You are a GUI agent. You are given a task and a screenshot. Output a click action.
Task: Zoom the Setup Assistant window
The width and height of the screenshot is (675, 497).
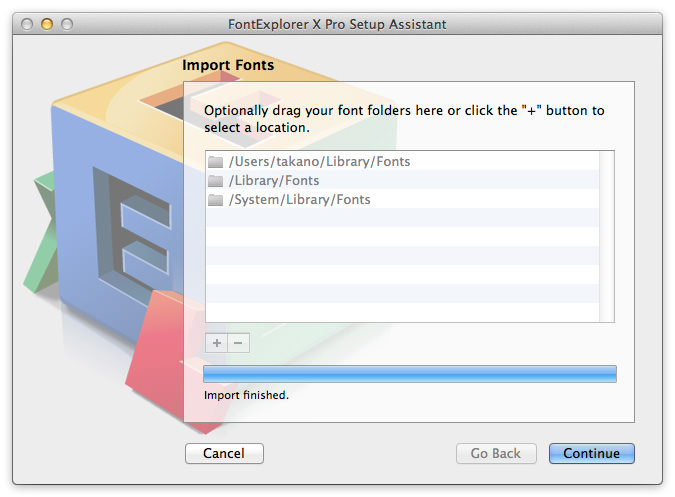click(67, 24)
